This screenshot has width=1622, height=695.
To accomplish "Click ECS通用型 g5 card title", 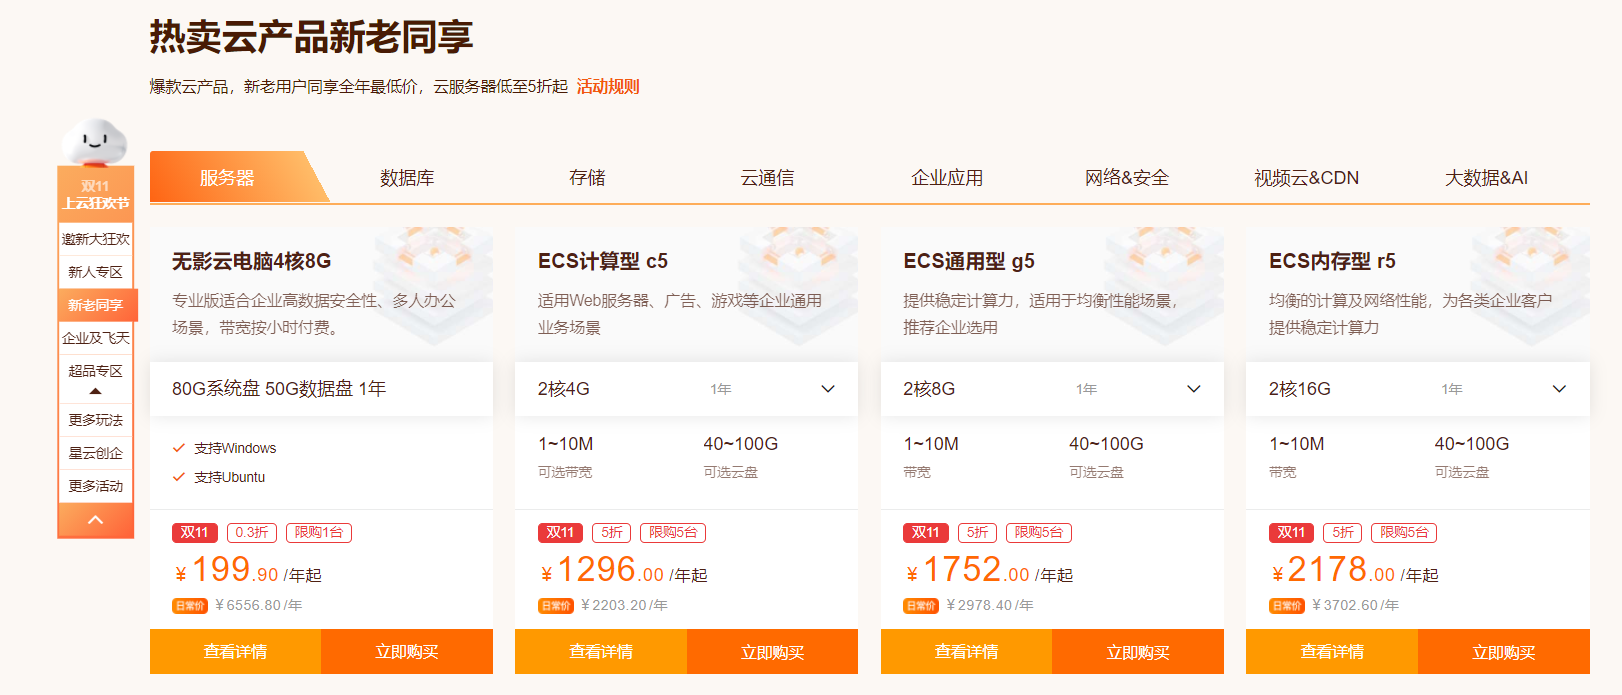I will coord(969,261).
